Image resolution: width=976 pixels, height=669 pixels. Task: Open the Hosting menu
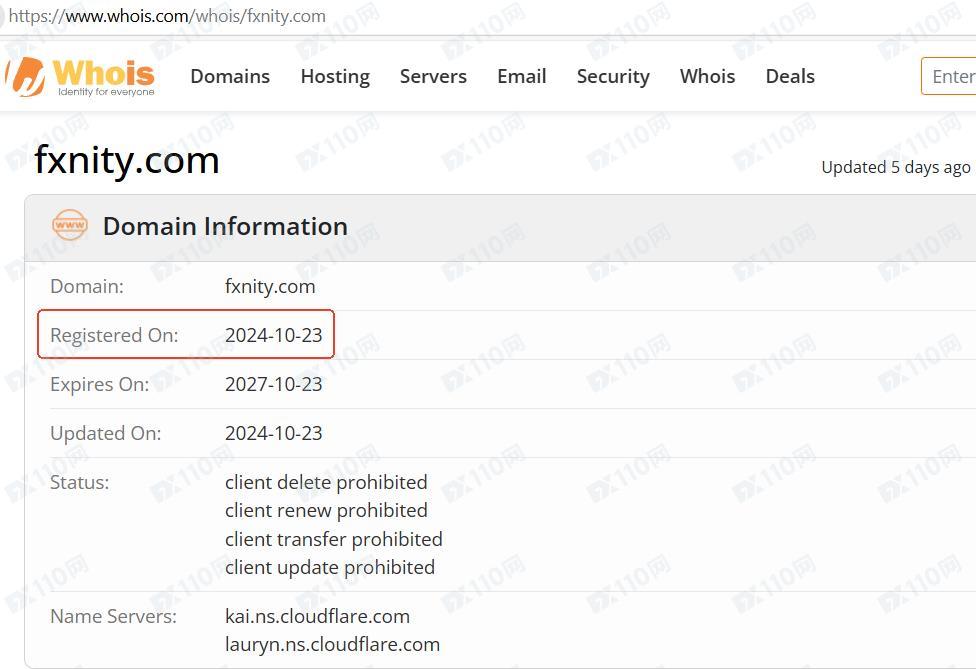335,77
